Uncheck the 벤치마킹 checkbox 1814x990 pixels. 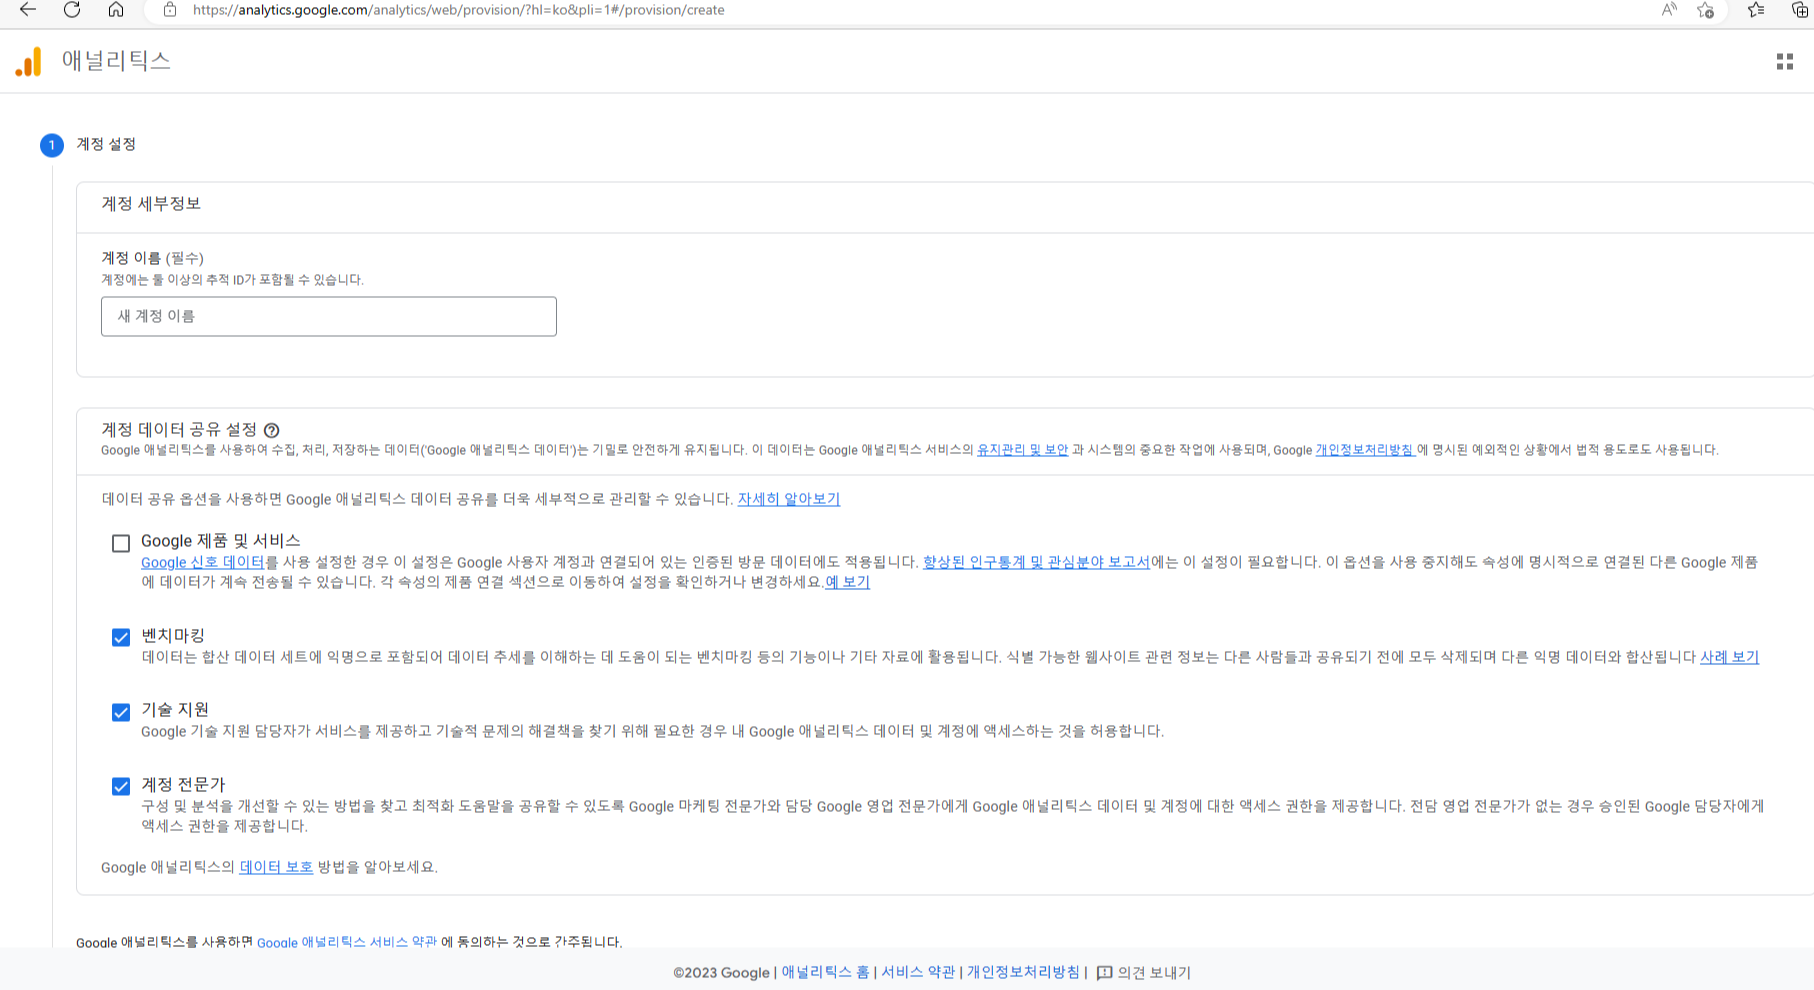(121, 637)
